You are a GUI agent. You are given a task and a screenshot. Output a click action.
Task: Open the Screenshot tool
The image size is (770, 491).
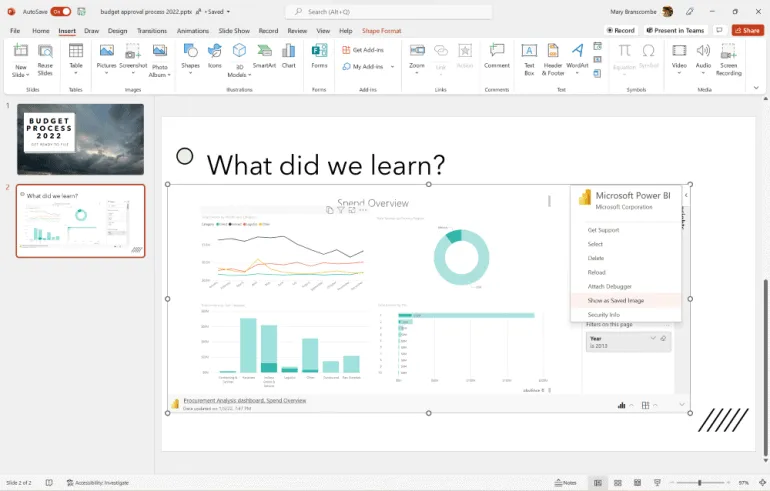pos(133,59)
